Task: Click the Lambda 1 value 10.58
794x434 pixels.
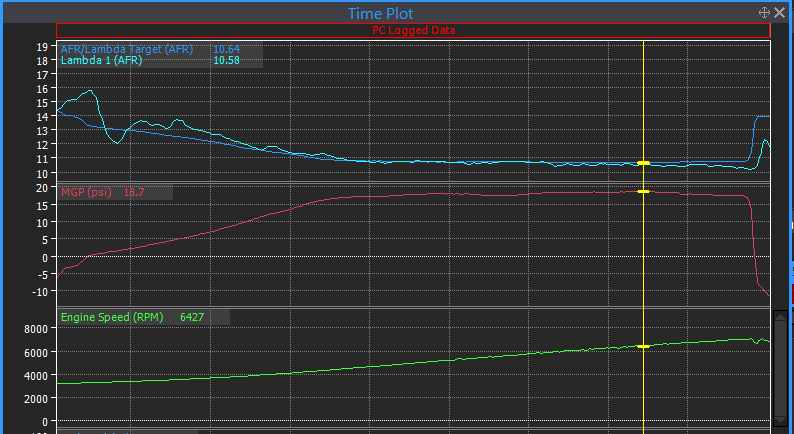Action: point(226,60)
